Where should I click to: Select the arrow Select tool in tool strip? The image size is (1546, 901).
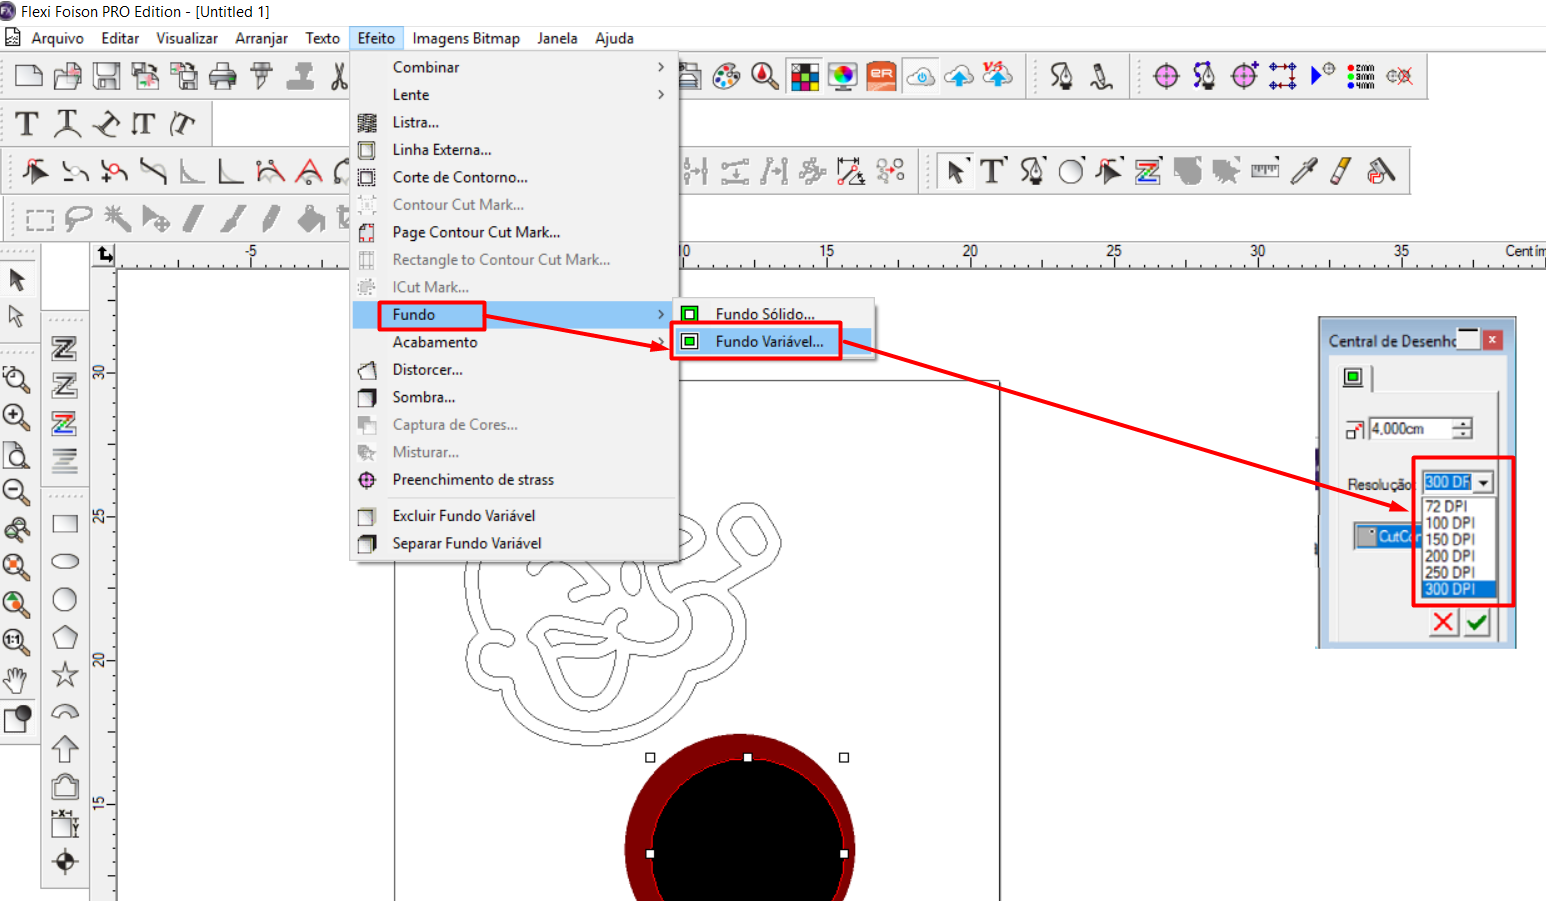(x=956, y=171)
